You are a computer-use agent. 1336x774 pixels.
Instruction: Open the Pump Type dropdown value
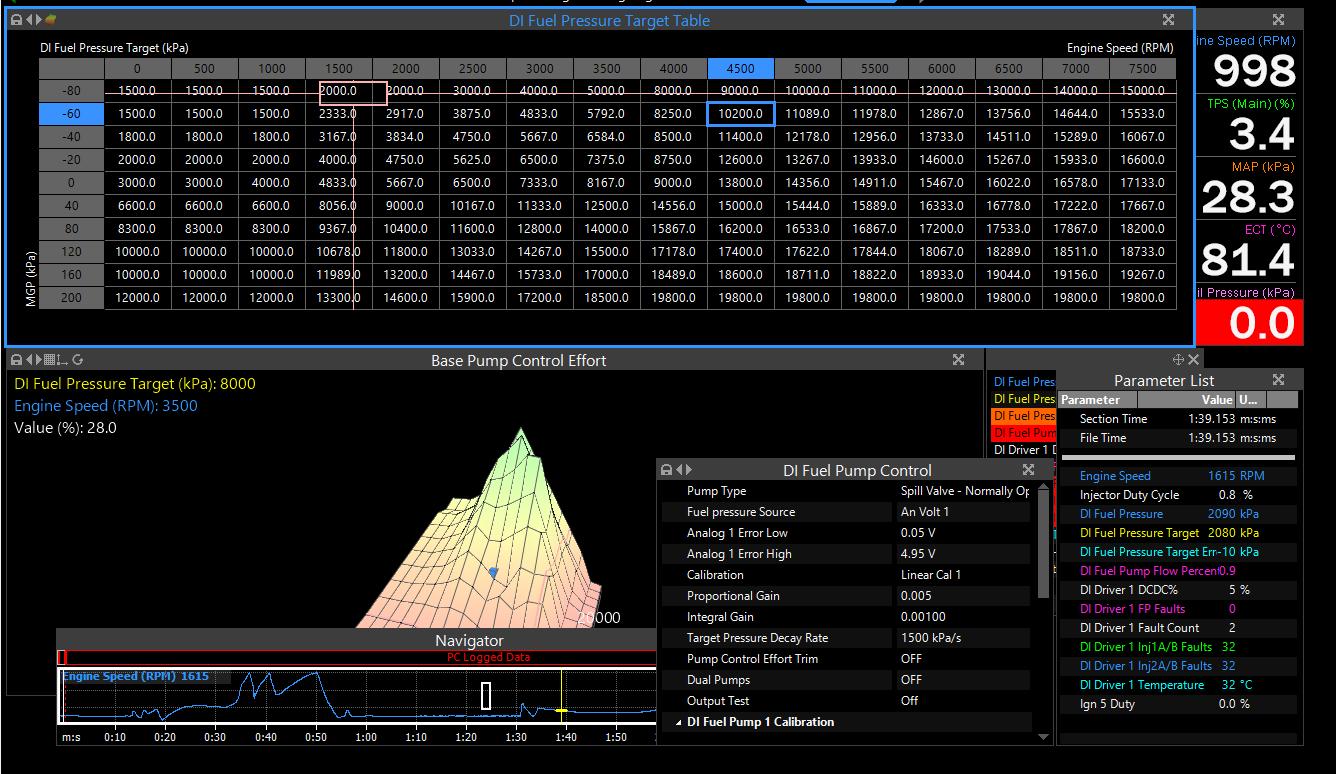click(x=964, y=491)
